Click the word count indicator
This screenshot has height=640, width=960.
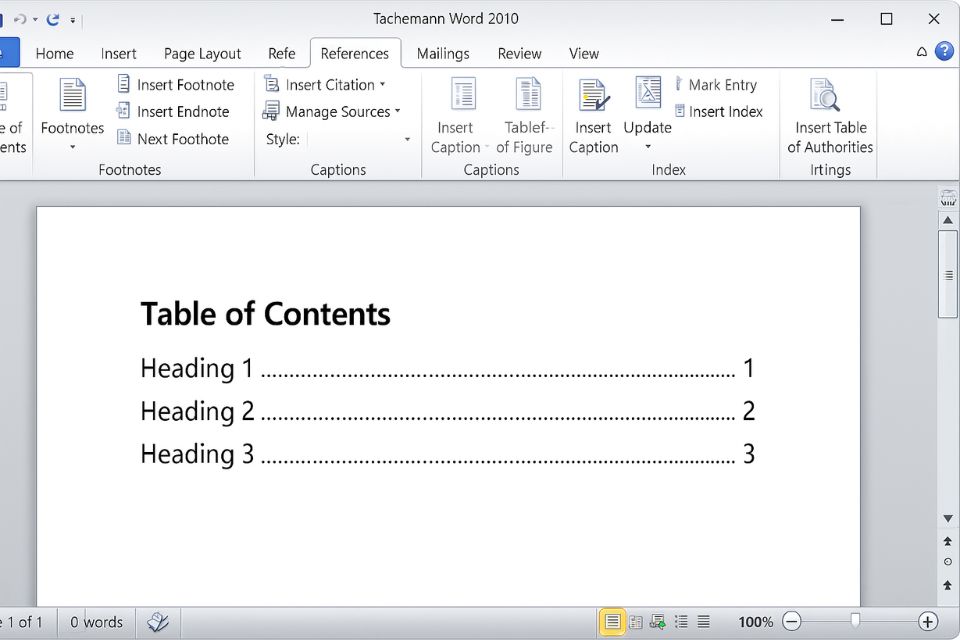96,621
